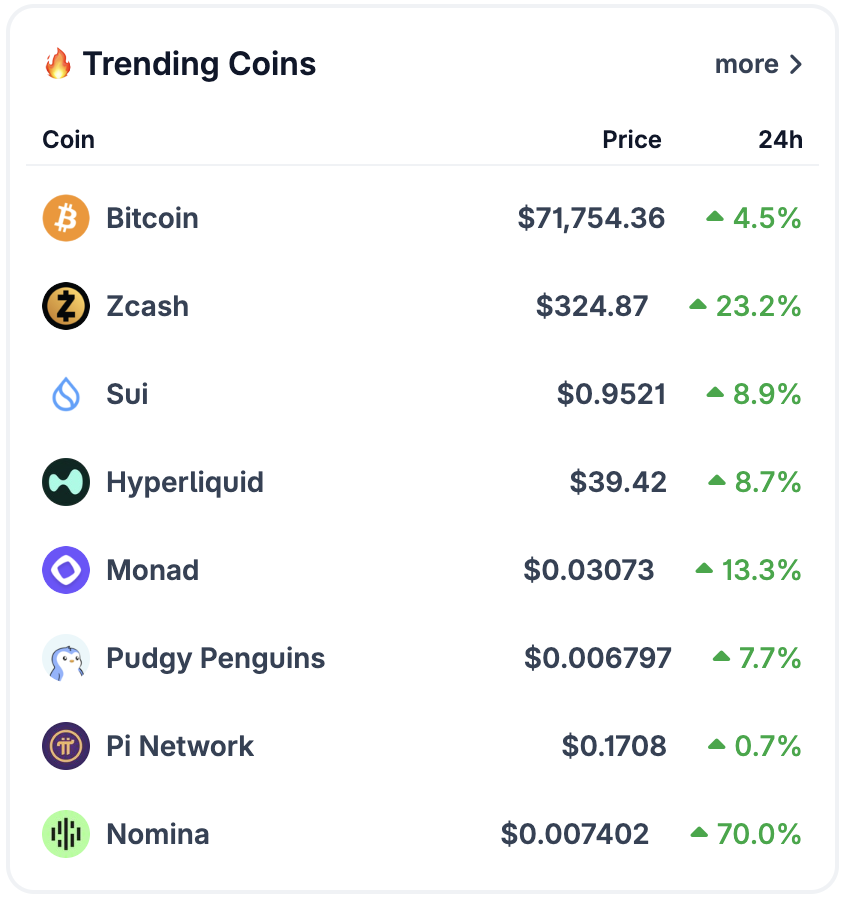Click the Hyperliquid coin logo icon

tap(66, 482)
